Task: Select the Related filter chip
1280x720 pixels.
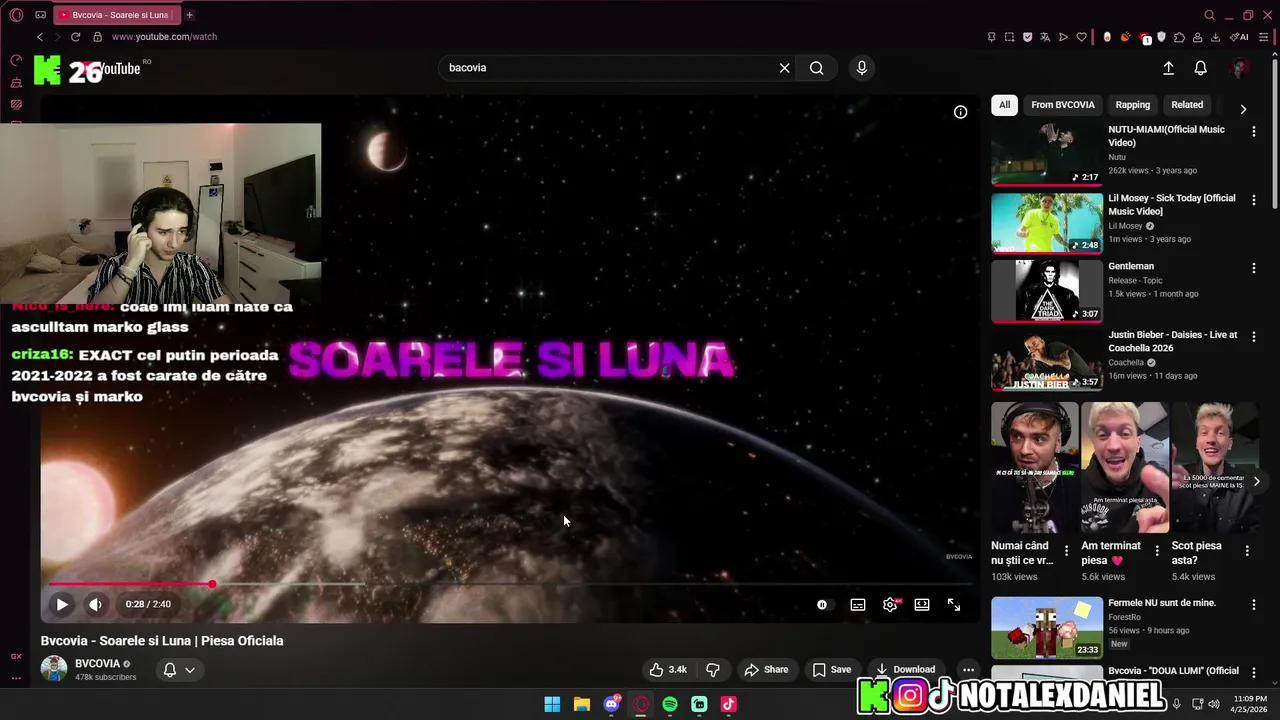Action: [1187, 105]
